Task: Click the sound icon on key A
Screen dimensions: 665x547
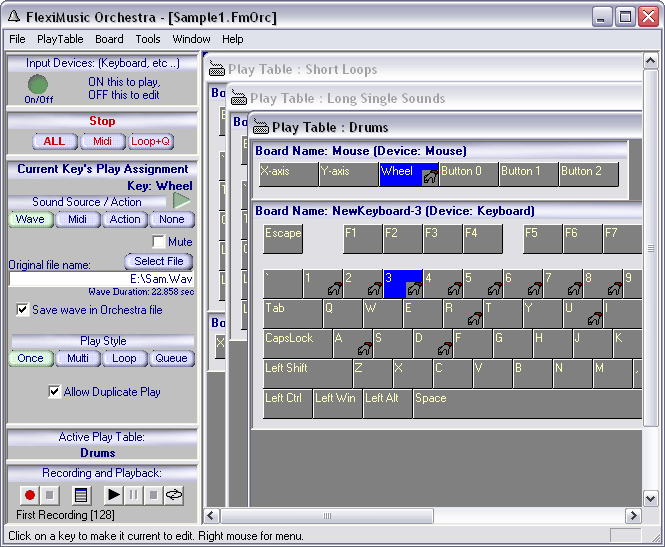Action: [365, 349]
